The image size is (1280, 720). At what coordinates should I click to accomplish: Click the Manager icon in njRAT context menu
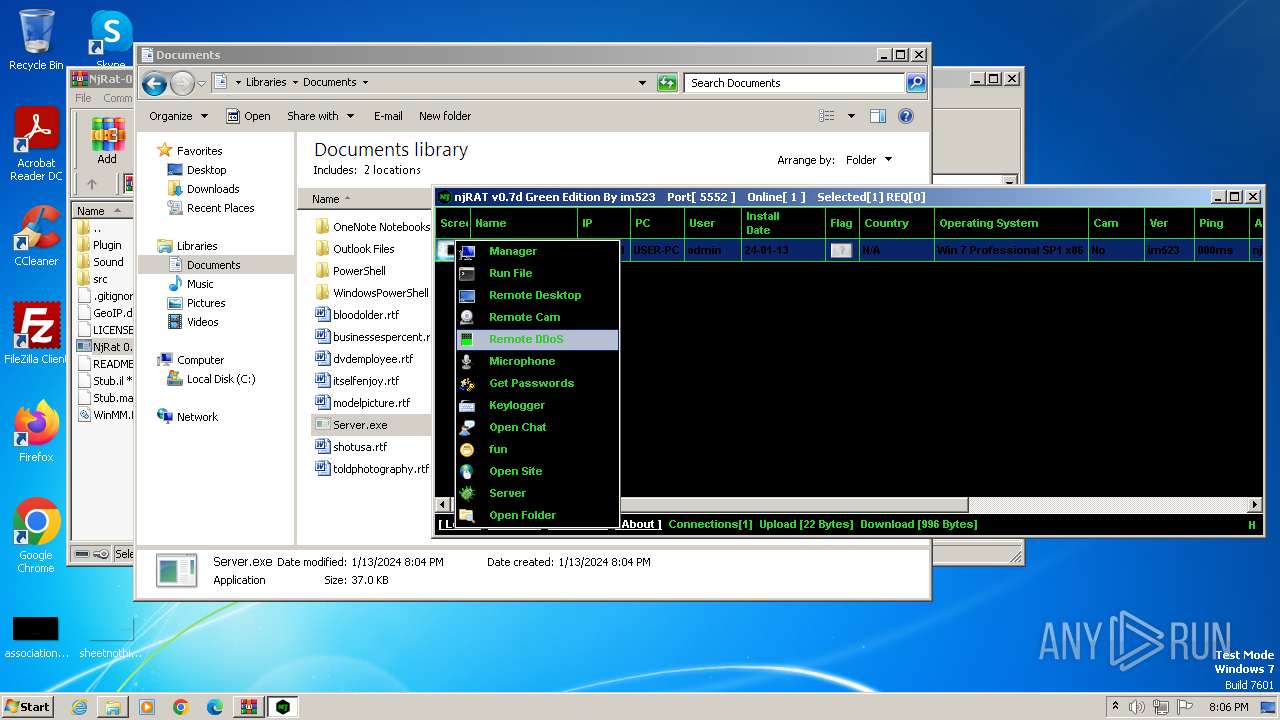467,251
